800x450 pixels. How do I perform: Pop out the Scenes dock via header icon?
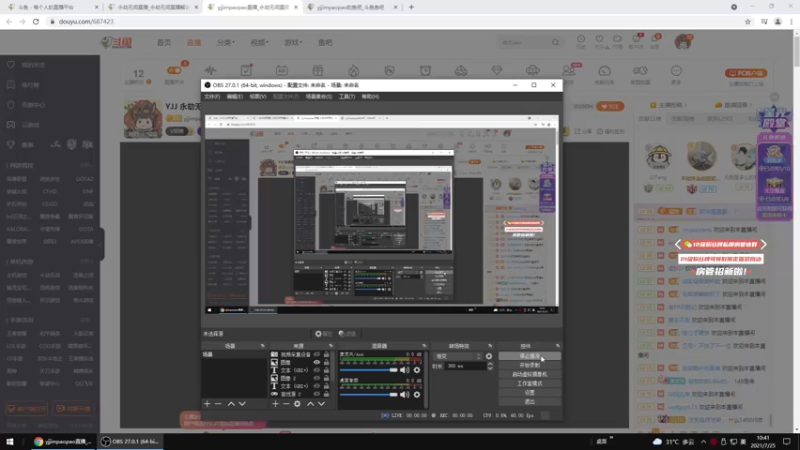pos(262,346)
